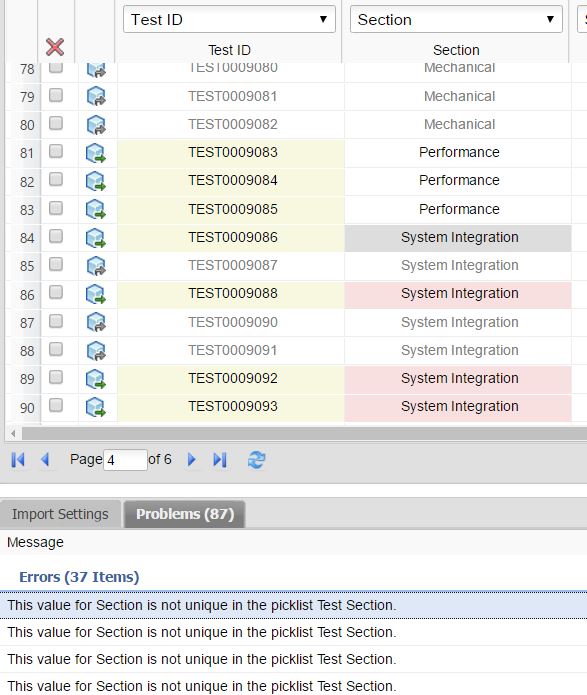Click the pink System Integration cell in row 90
The image size is (587, 695).
pyautogui.click(x=458, y=407)
